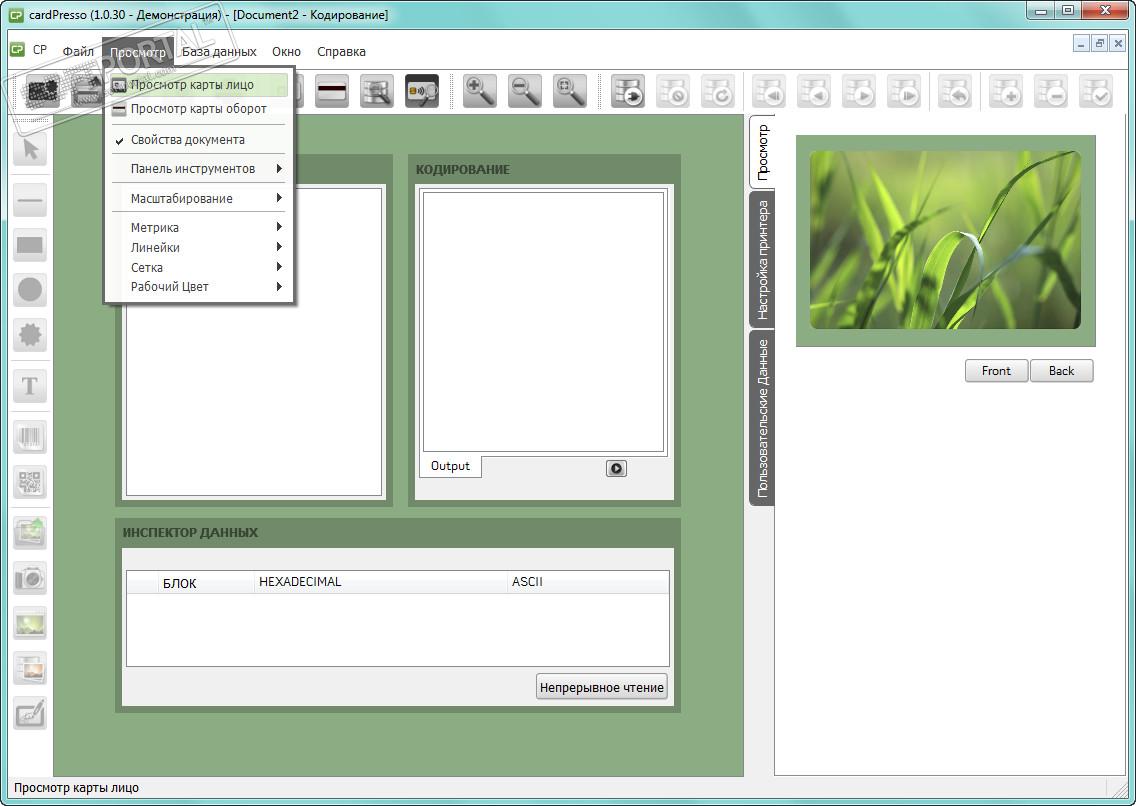
Task: Open the База данных menu
Action: pos(219,51)
